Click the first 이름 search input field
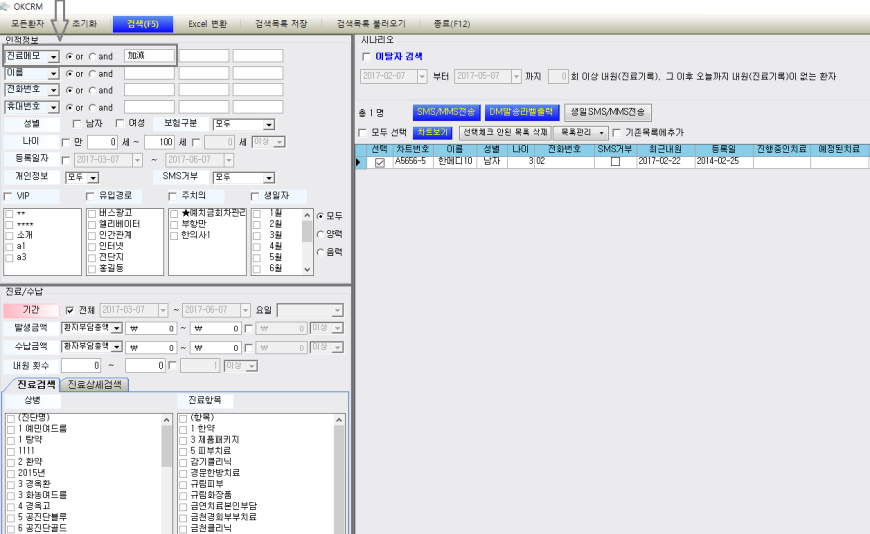870x534 pixels. click(149, 73)
